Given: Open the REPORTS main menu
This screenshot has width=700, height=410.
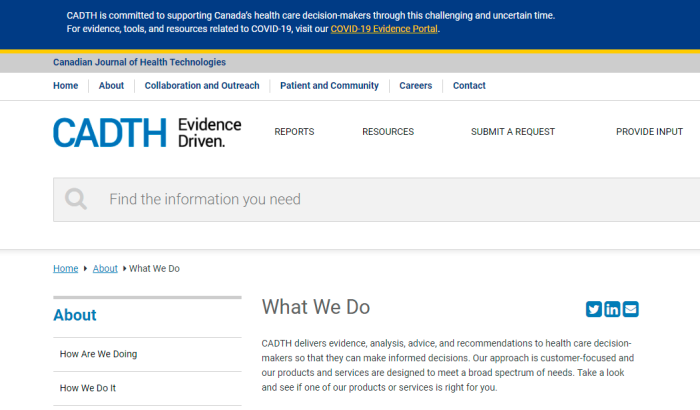Looking at the screenshot, I should point(294,132).
